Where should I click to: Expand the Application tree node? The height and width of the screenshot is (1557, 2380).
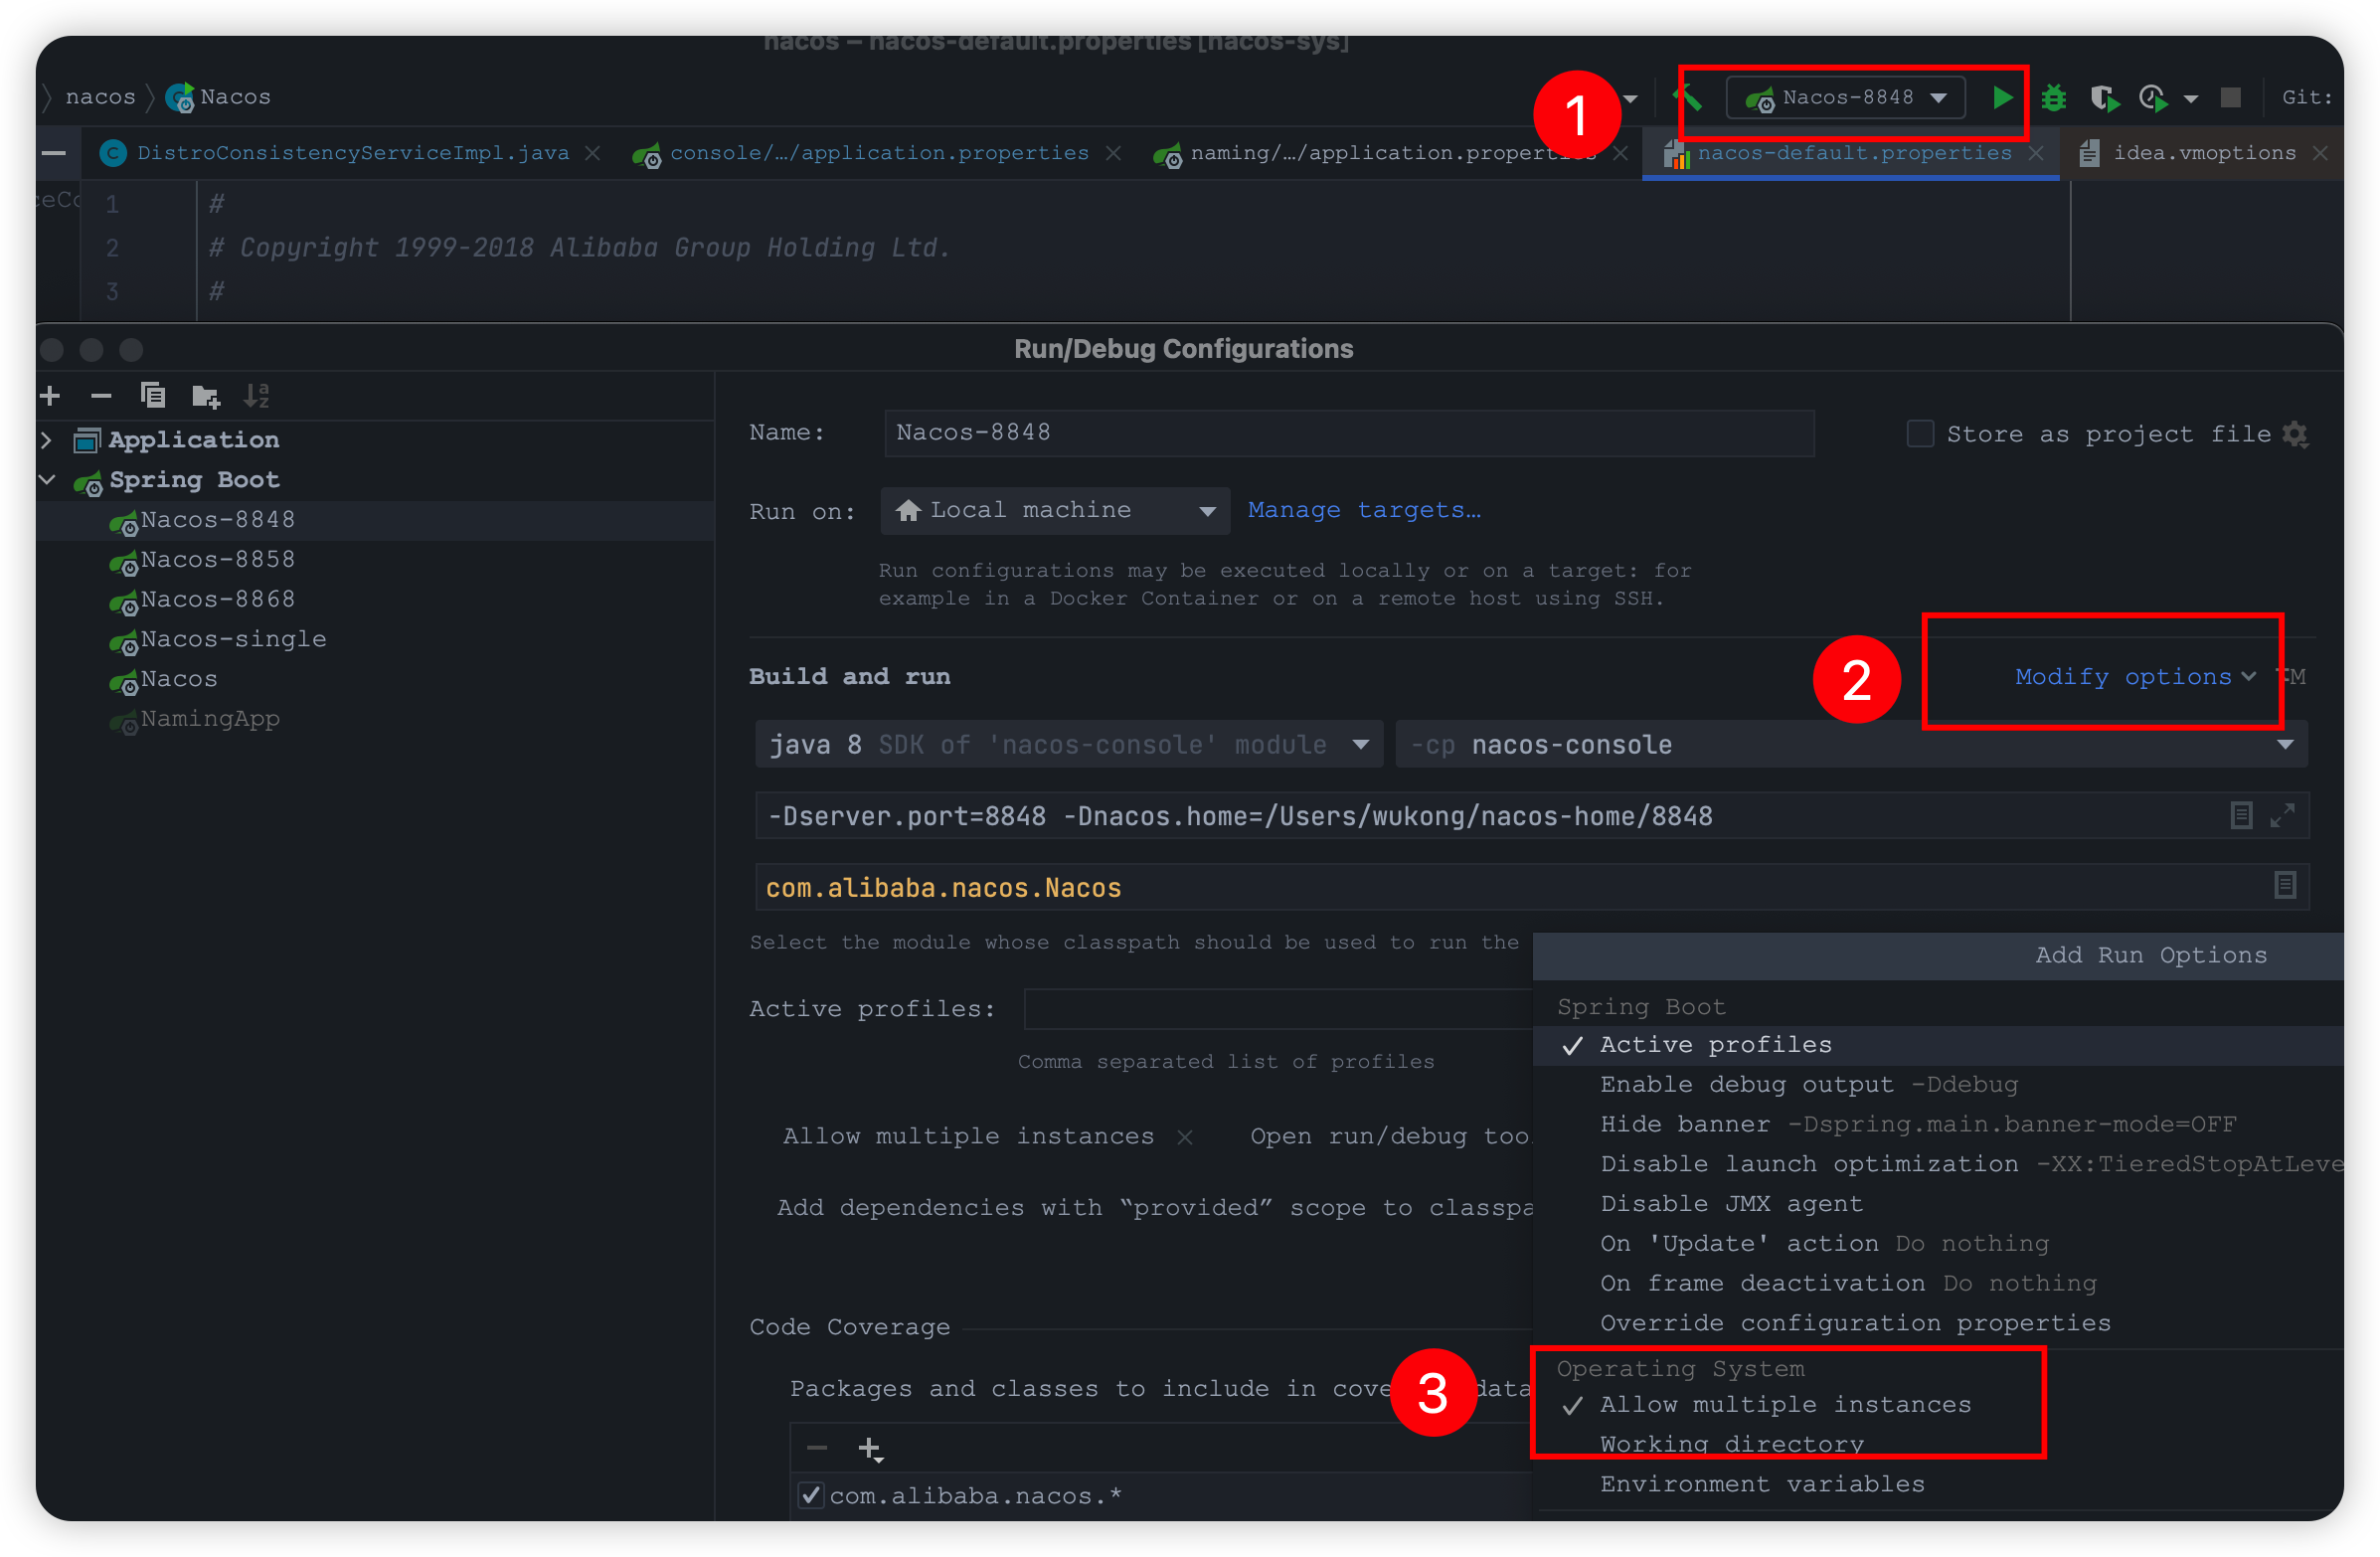(x=46, y=439)
